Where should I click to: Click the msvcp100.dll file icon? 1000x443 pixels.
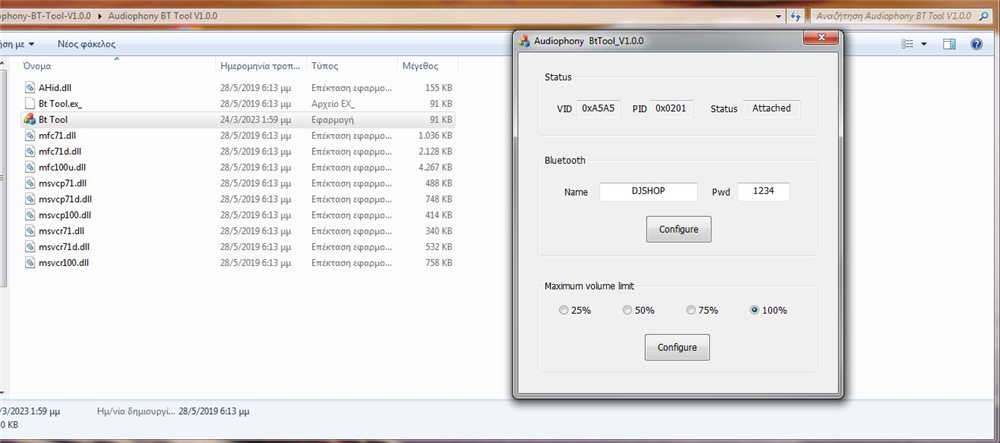[x=29, y=215]
